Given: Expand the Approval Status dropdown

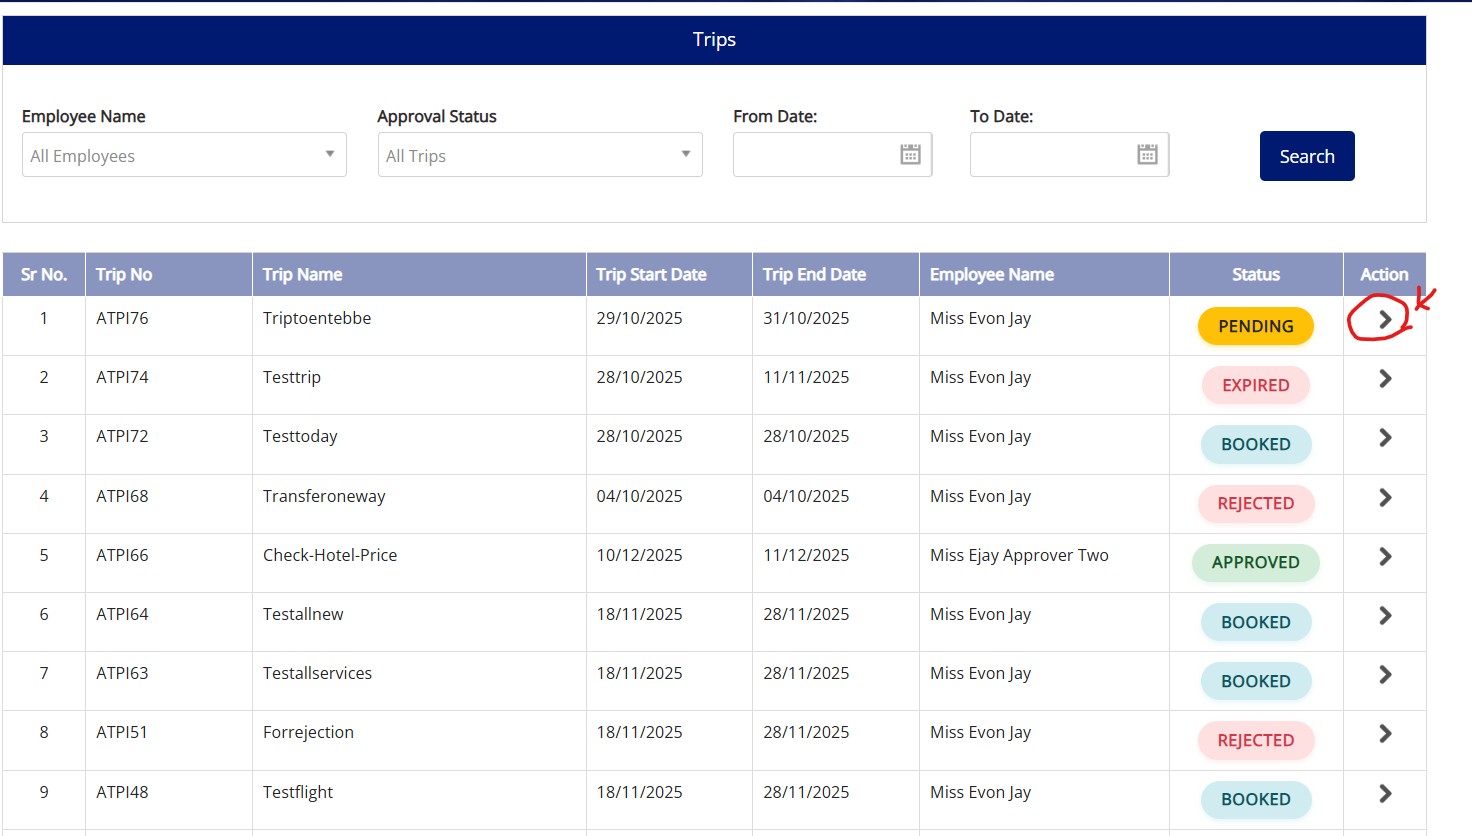Looking at the screenshot, I should (x=540, y=155).
